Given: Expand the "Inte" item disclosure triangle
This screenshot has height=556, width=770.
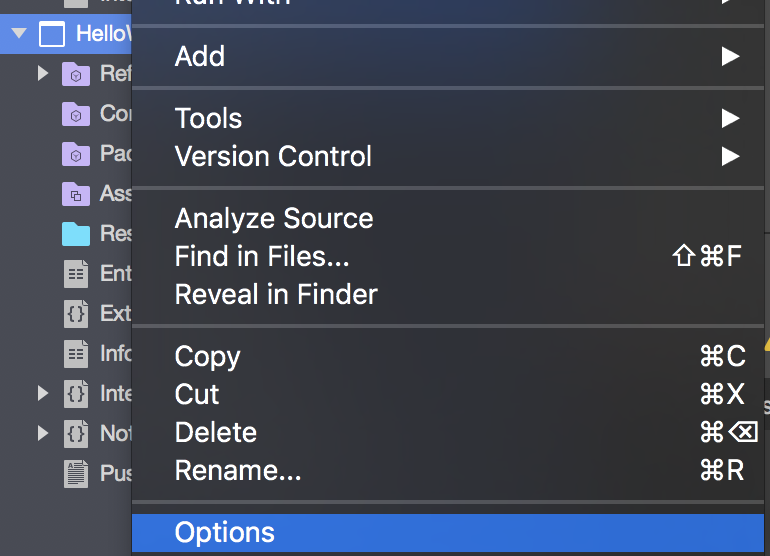Looking at the screenshot, I should pyautogui.click(x=42, y=393).
